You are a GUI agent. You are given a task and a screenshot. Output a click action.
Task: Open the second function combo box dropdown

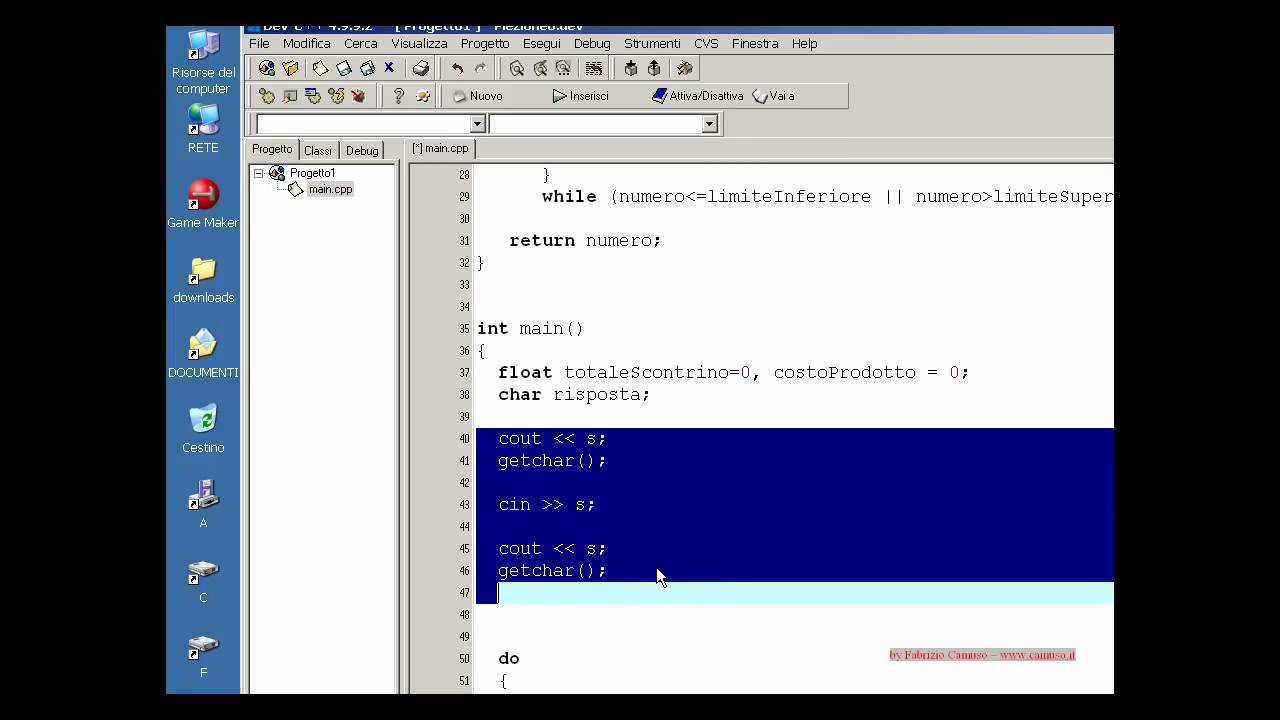[709, 124]
